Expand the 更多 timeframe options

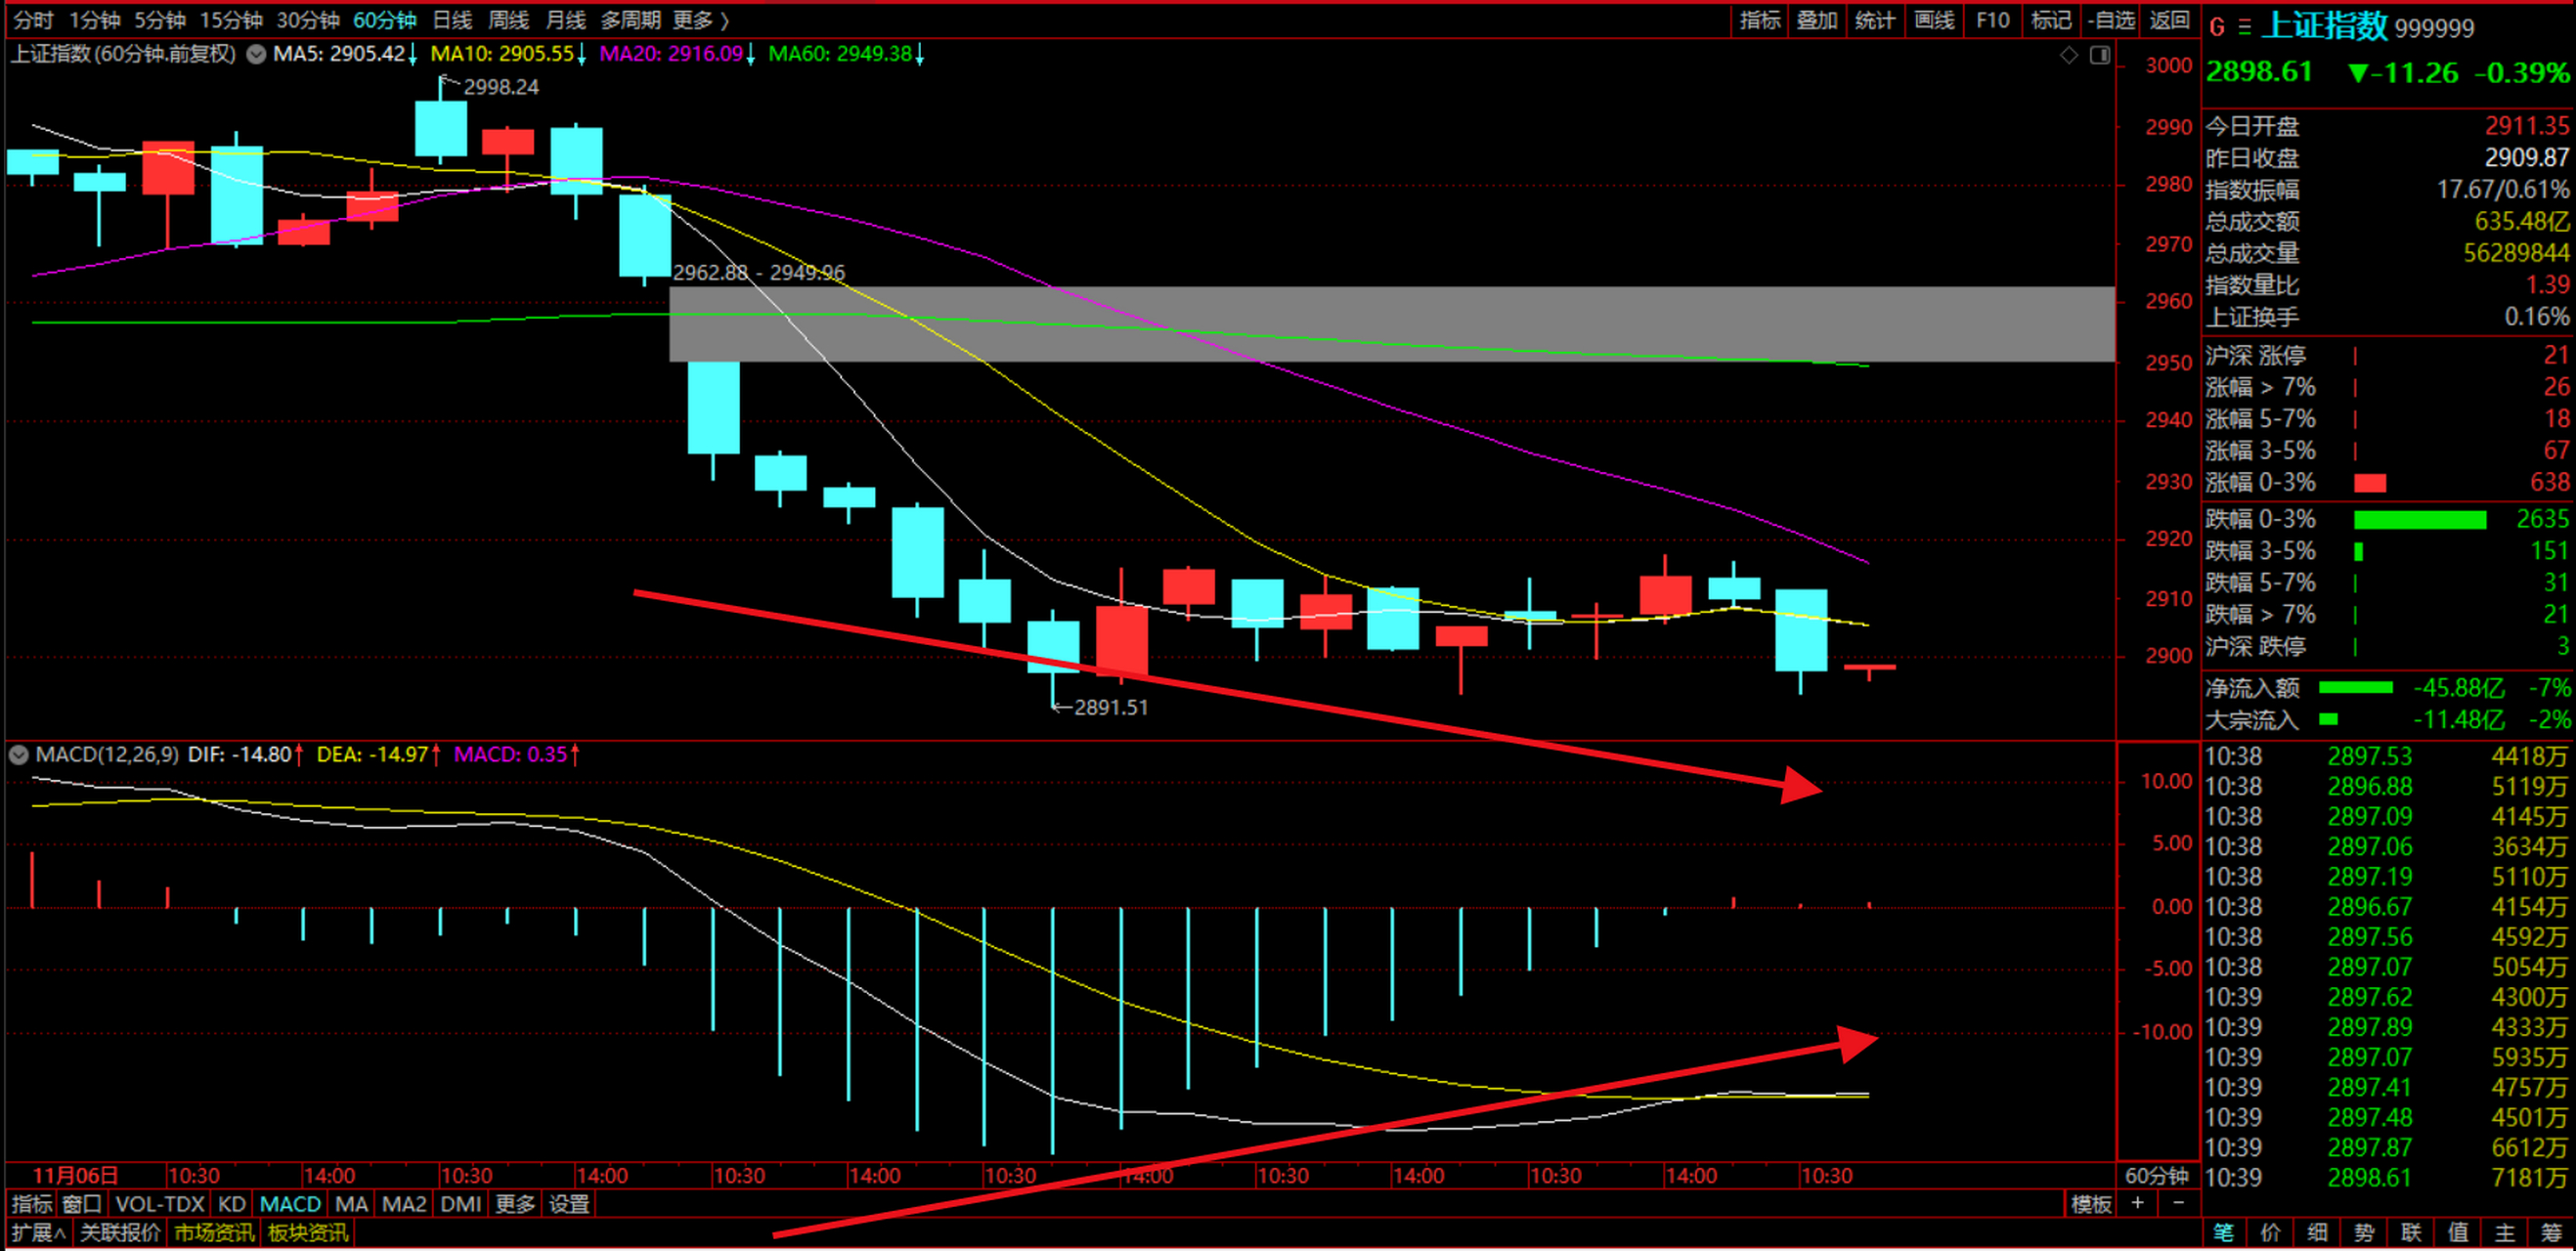tap(700, 20)
